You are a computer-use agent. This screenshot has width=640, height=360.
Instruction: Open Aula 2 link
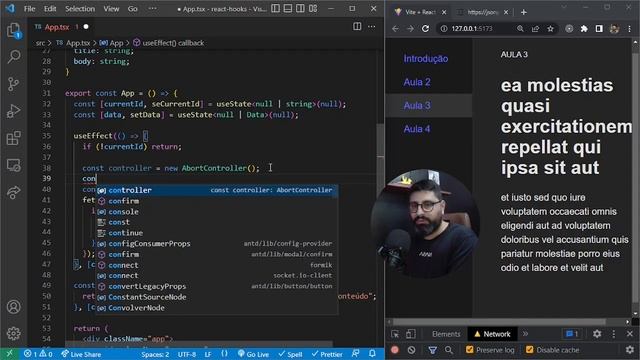coord(417,82)
